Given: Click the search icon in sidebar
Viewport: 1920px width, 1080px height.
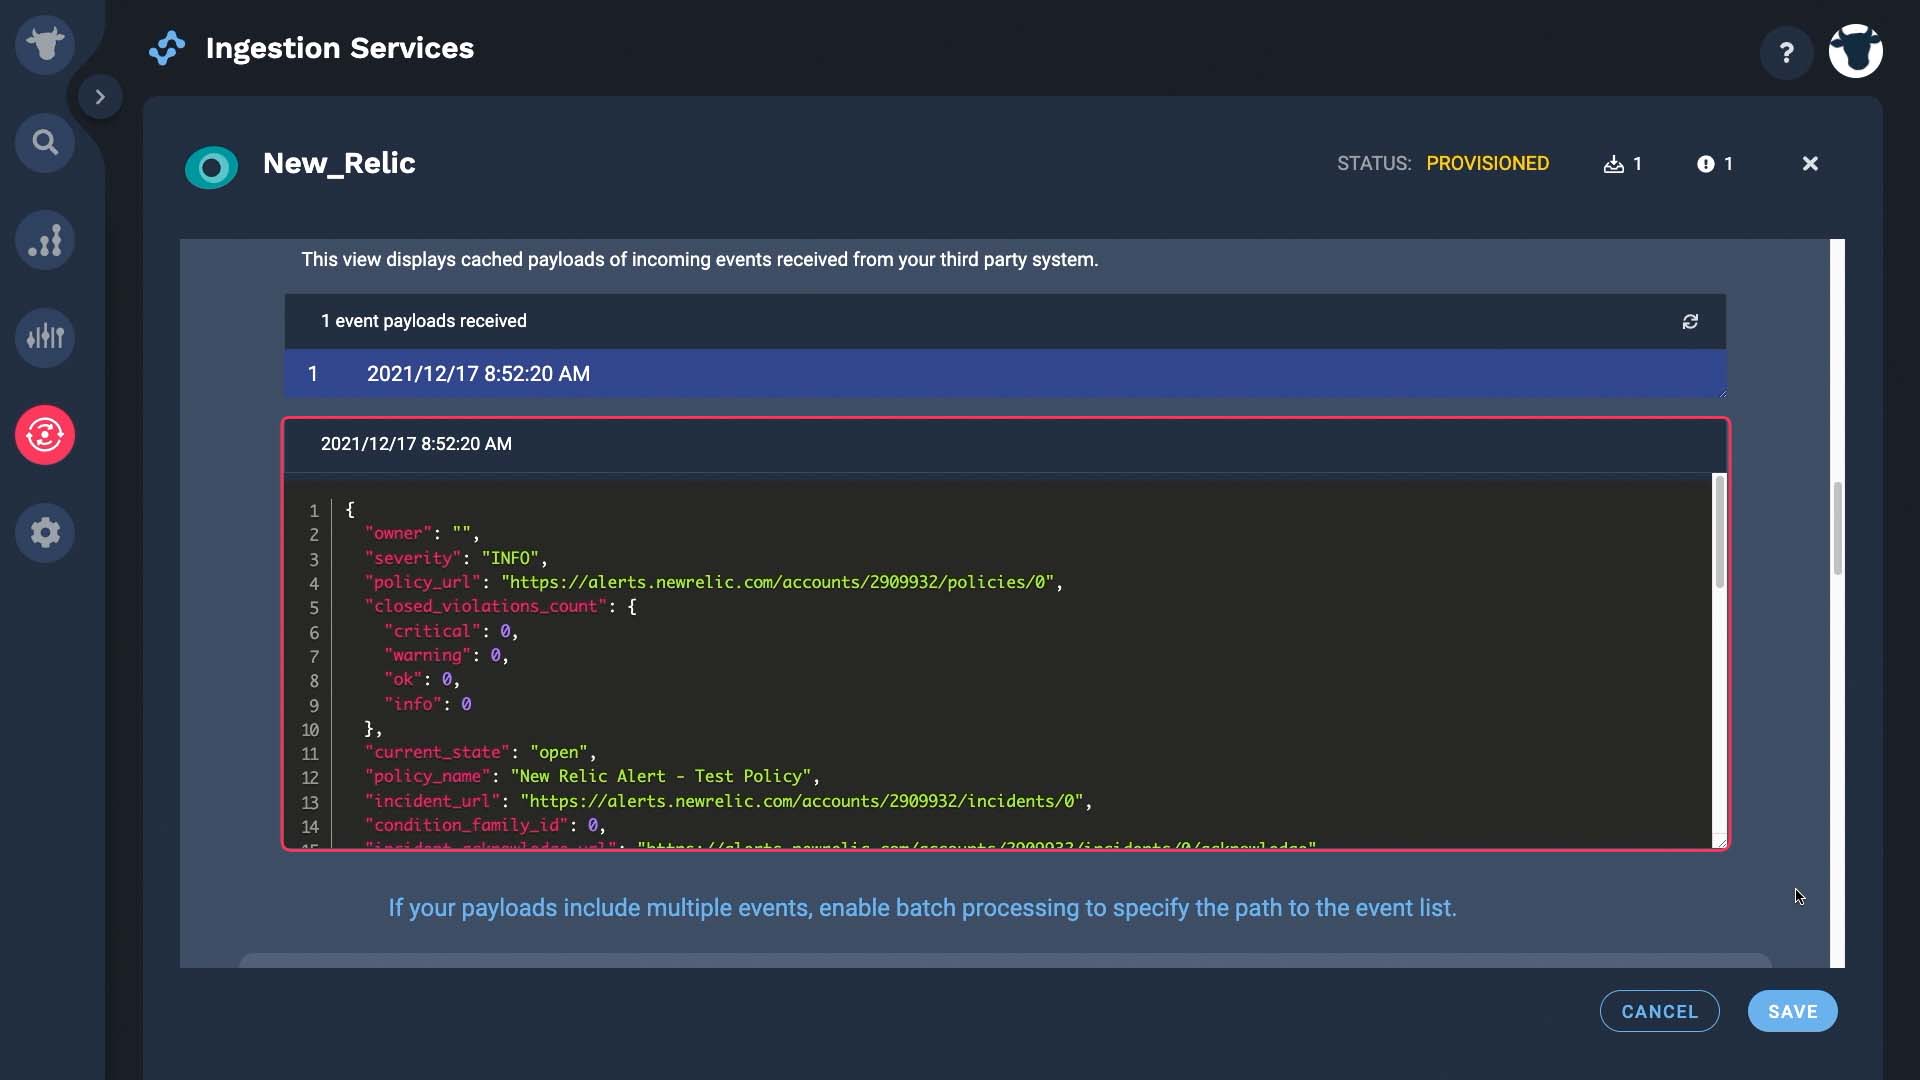Looking at the screenshot, I should coord(46,141).
